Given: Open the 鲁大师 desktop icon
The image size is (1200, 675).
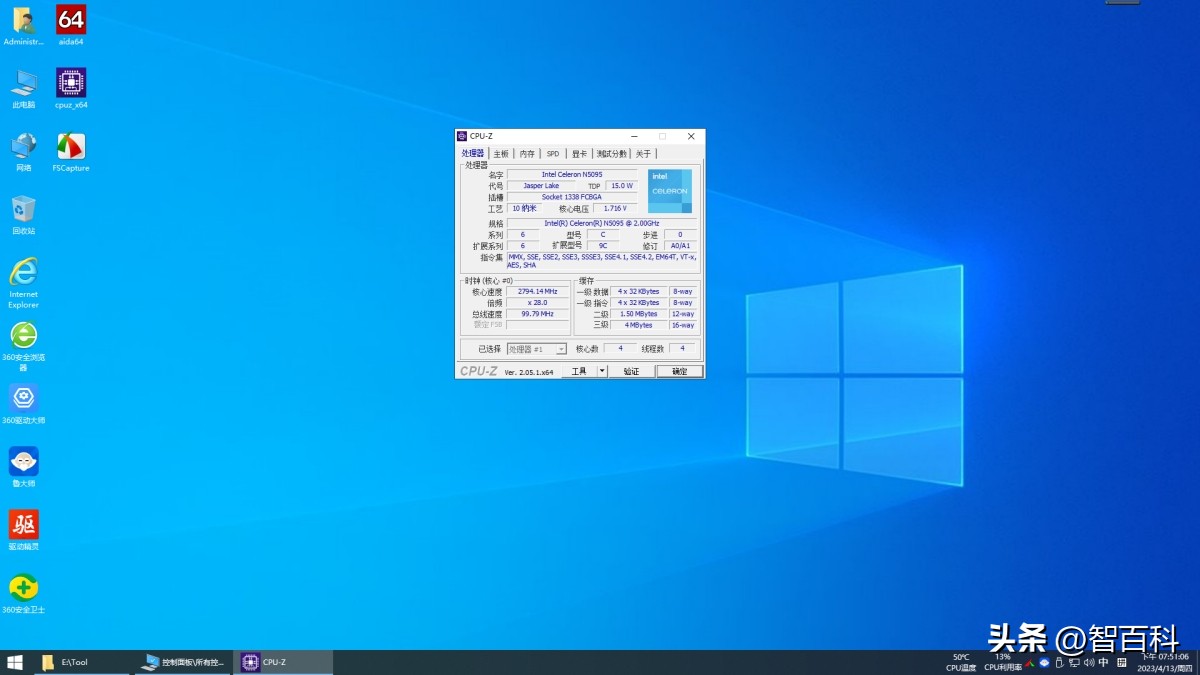Looking at the screenshot, I should (x=24, y=461).
